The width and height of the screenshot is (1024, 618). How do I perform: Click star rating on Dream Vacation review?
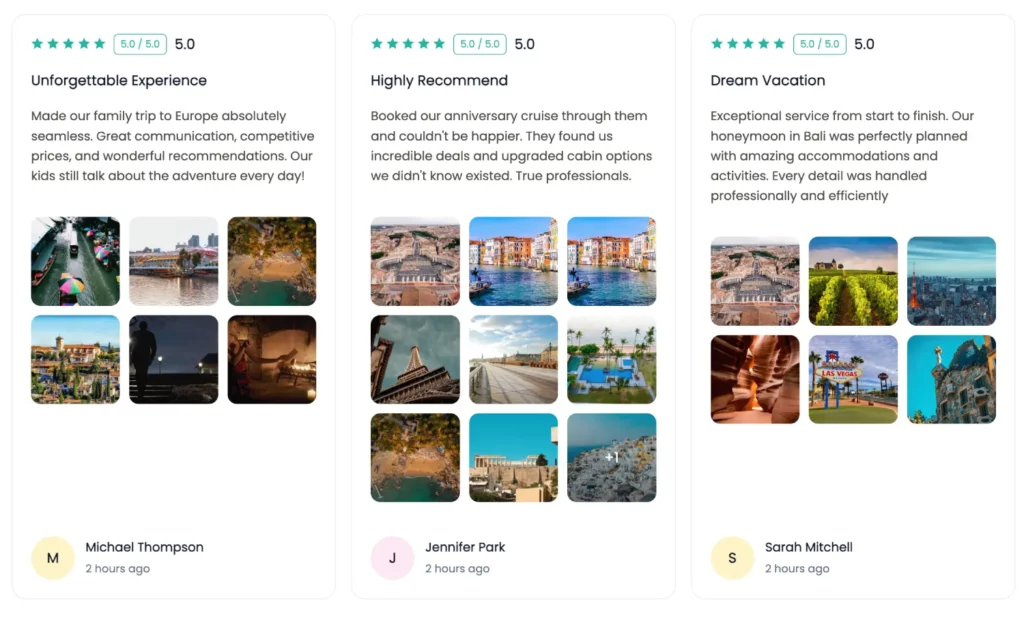tap(748, 44)
